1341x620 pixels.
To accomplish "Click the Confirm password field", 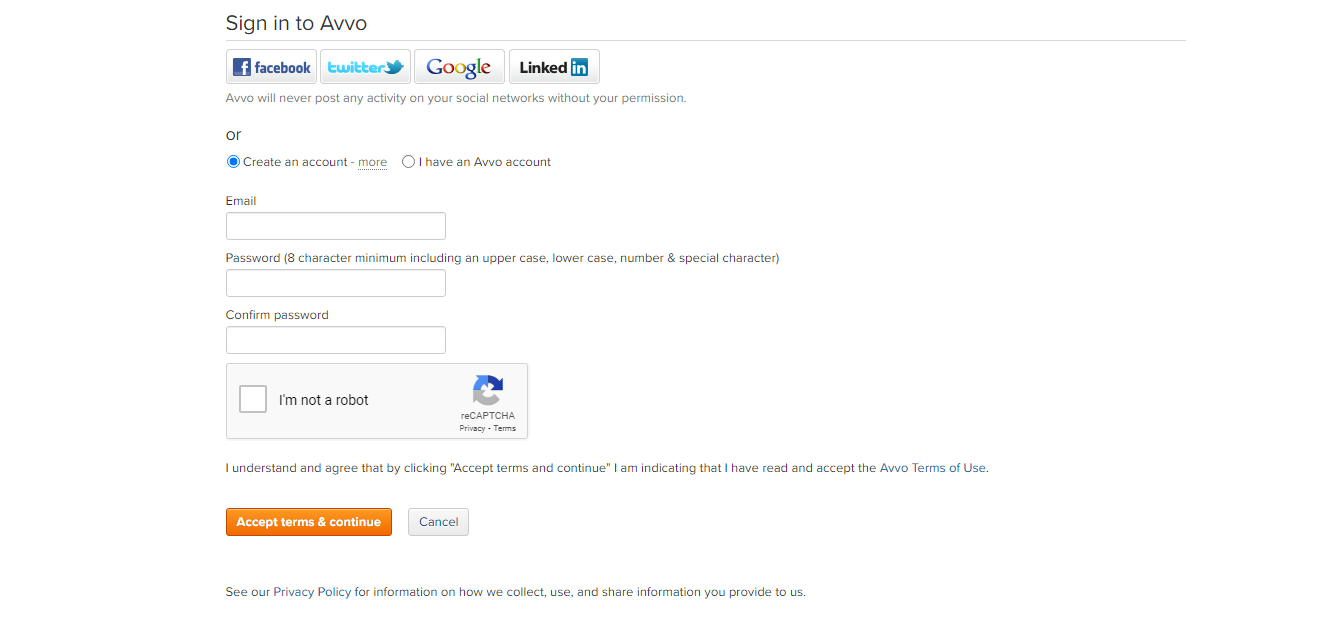I will [335, 339].
